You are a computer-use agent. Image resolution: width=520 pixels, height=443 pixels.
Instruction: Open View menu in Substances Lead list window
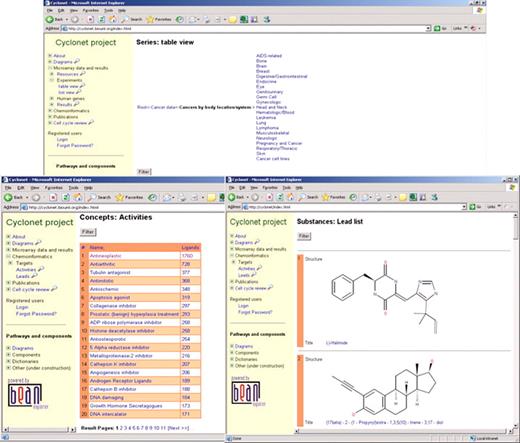254,188
